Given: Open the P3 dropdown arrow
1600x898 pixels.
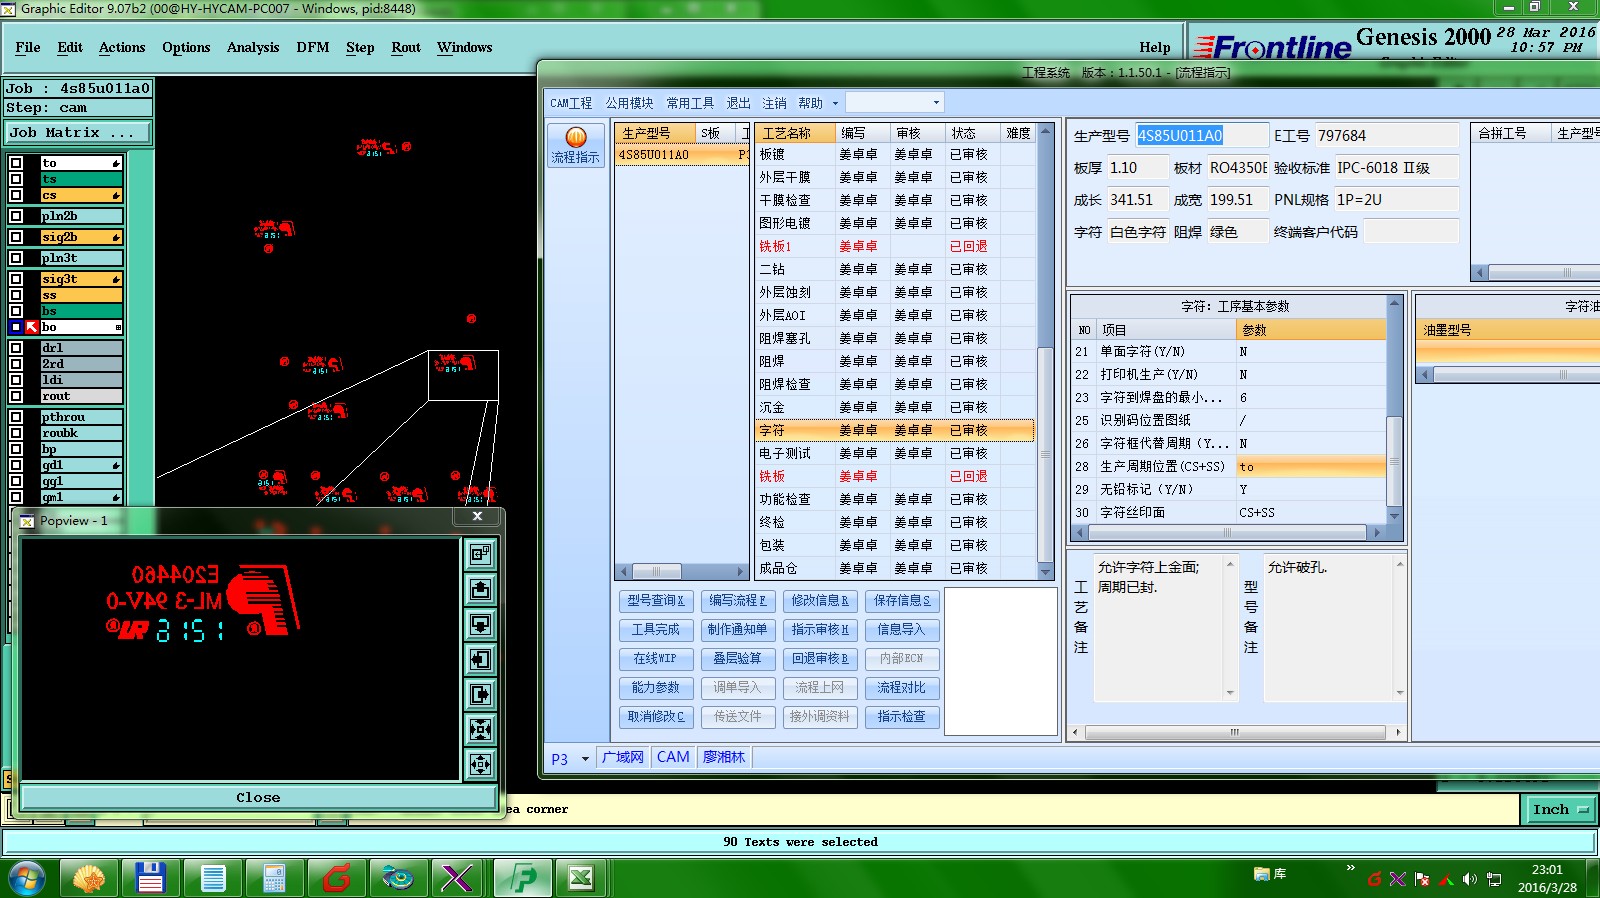Looking at the screenshot, I should pyautogui.click(x=585, y=759).
